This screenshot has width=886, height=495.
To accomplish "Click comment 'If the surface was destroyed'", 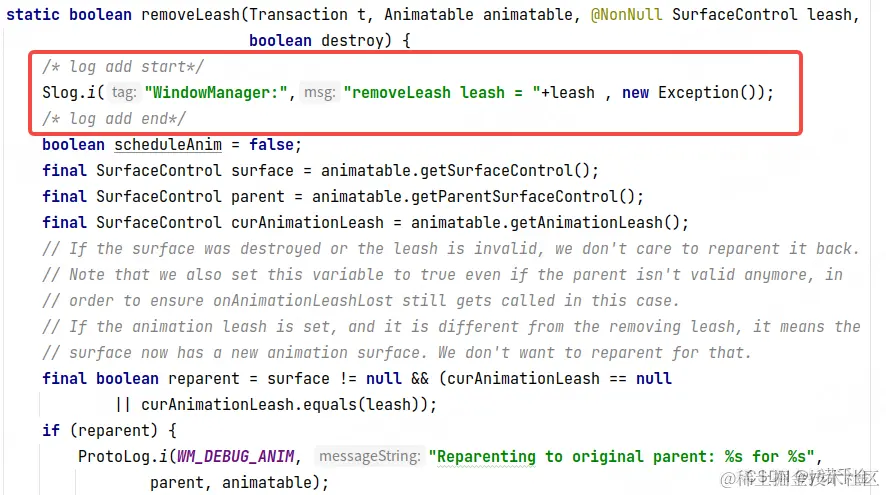I will coord(450,249).
